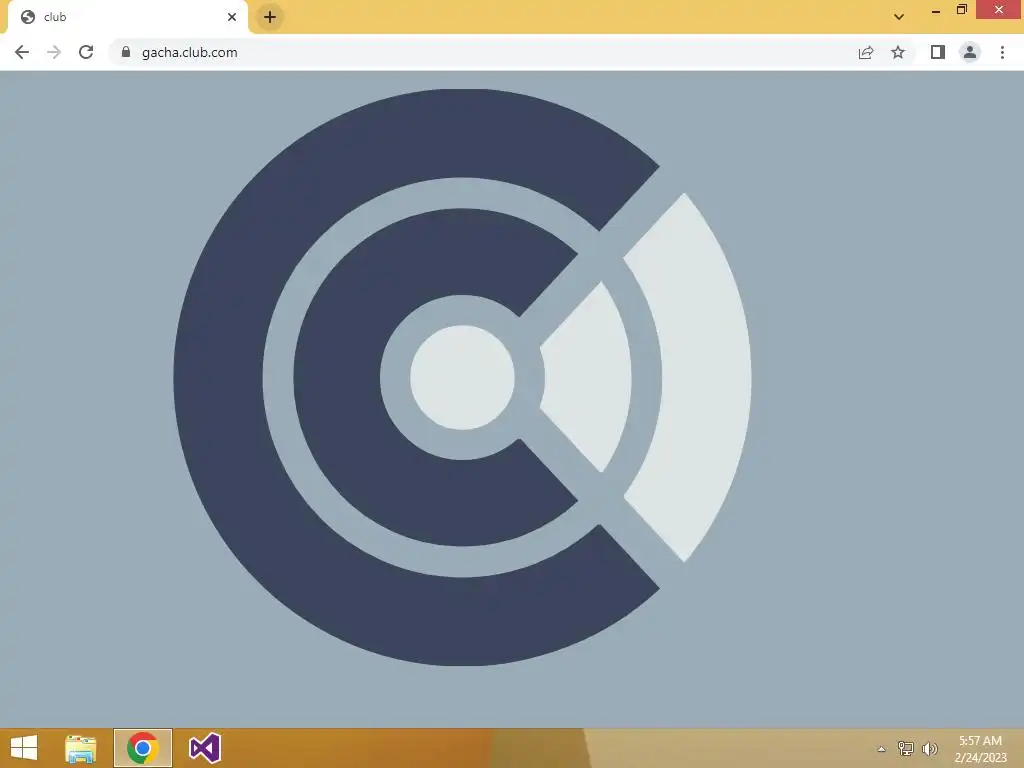Click the forward navigation arrow
1024x768 pixels.
tap(54, 52)
